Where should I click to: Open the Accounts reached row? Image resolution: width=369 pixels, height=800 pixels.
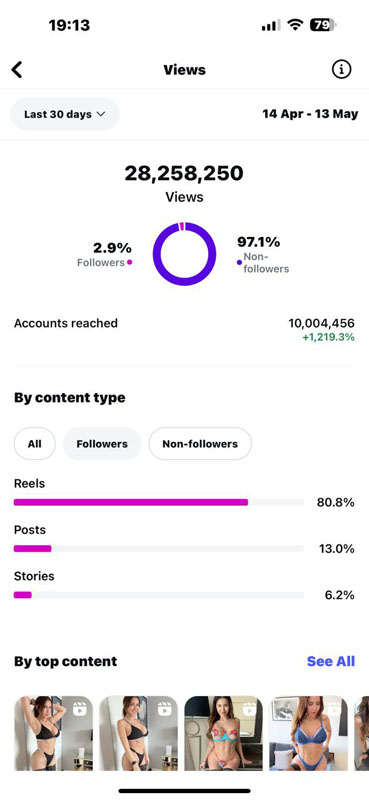coord(184,330)
